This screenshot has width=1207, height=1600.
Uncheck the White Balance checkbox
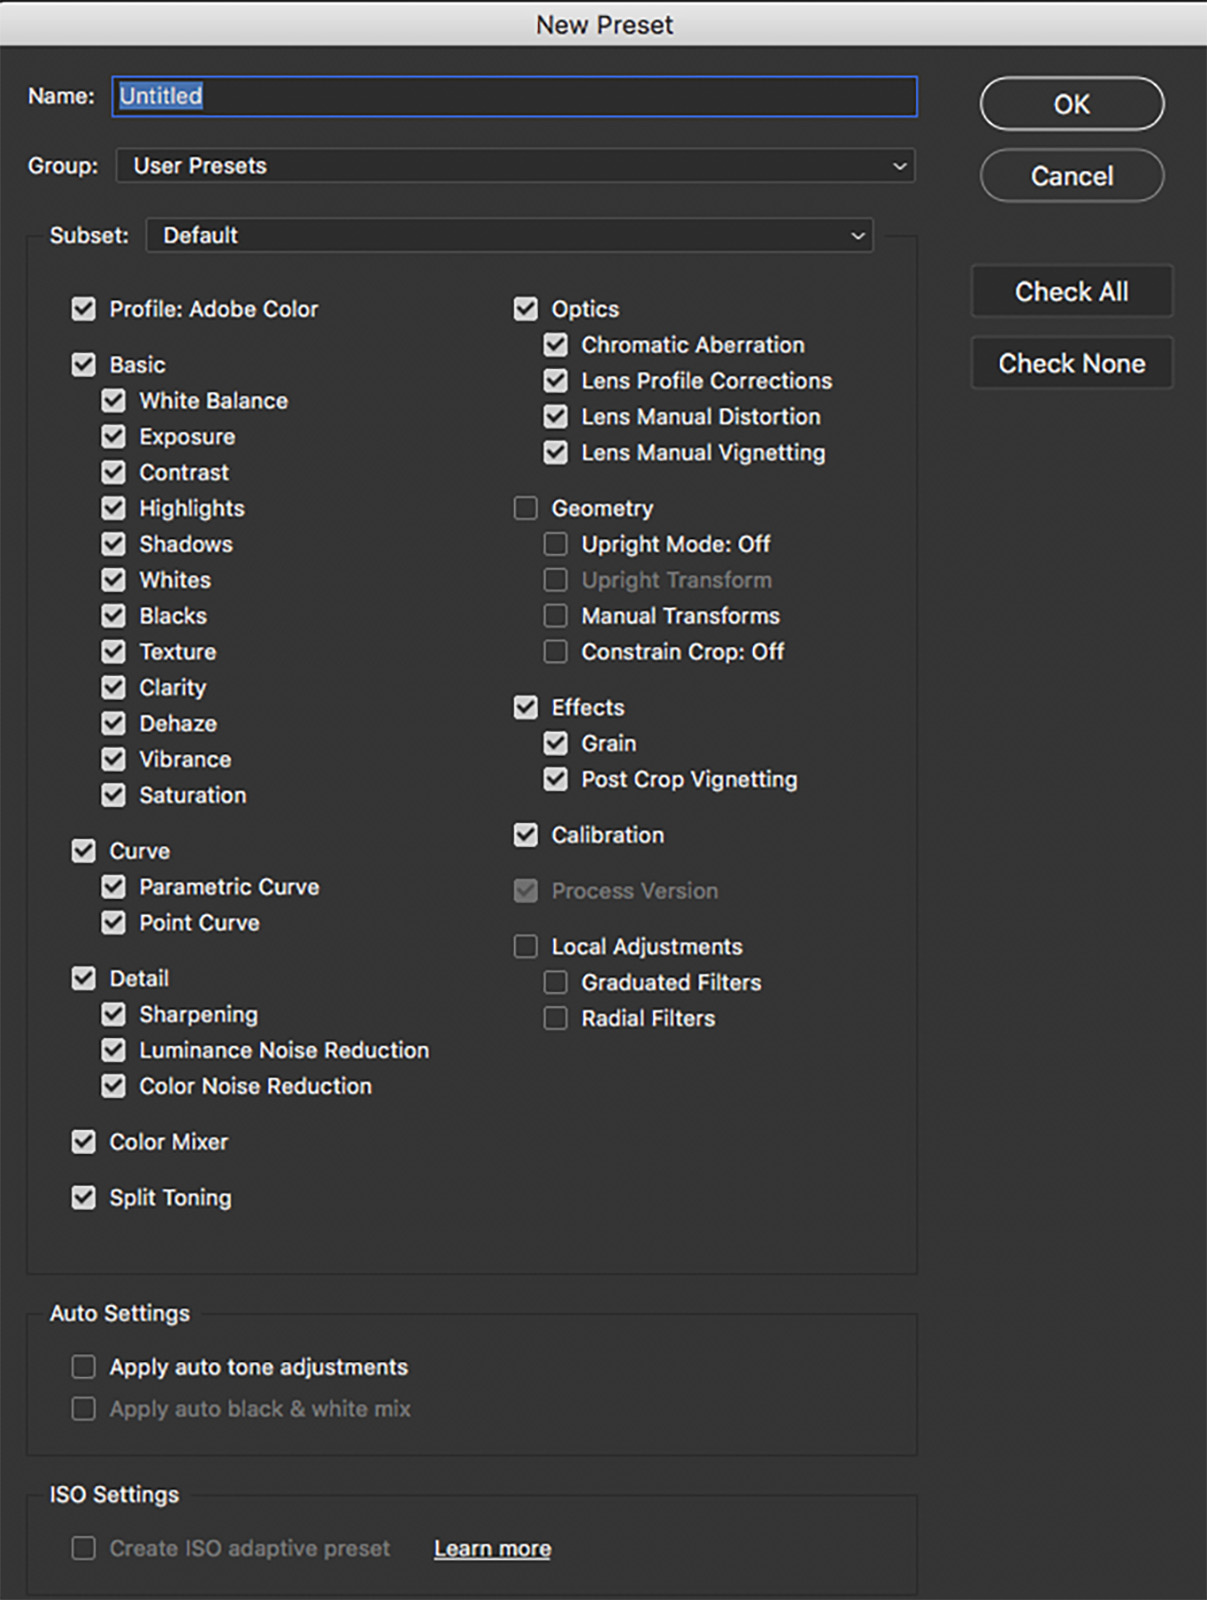coord(114,401)
